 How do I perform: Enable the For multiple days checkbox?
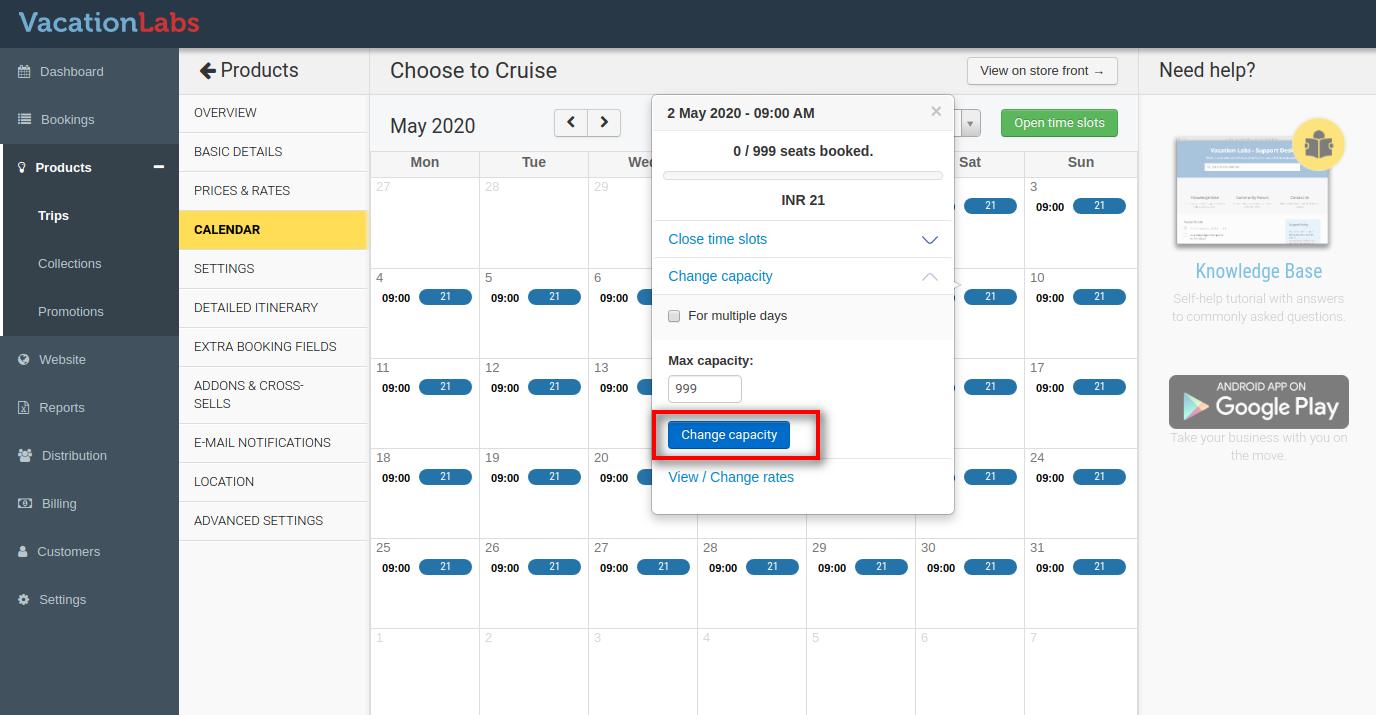click(674, 316)
